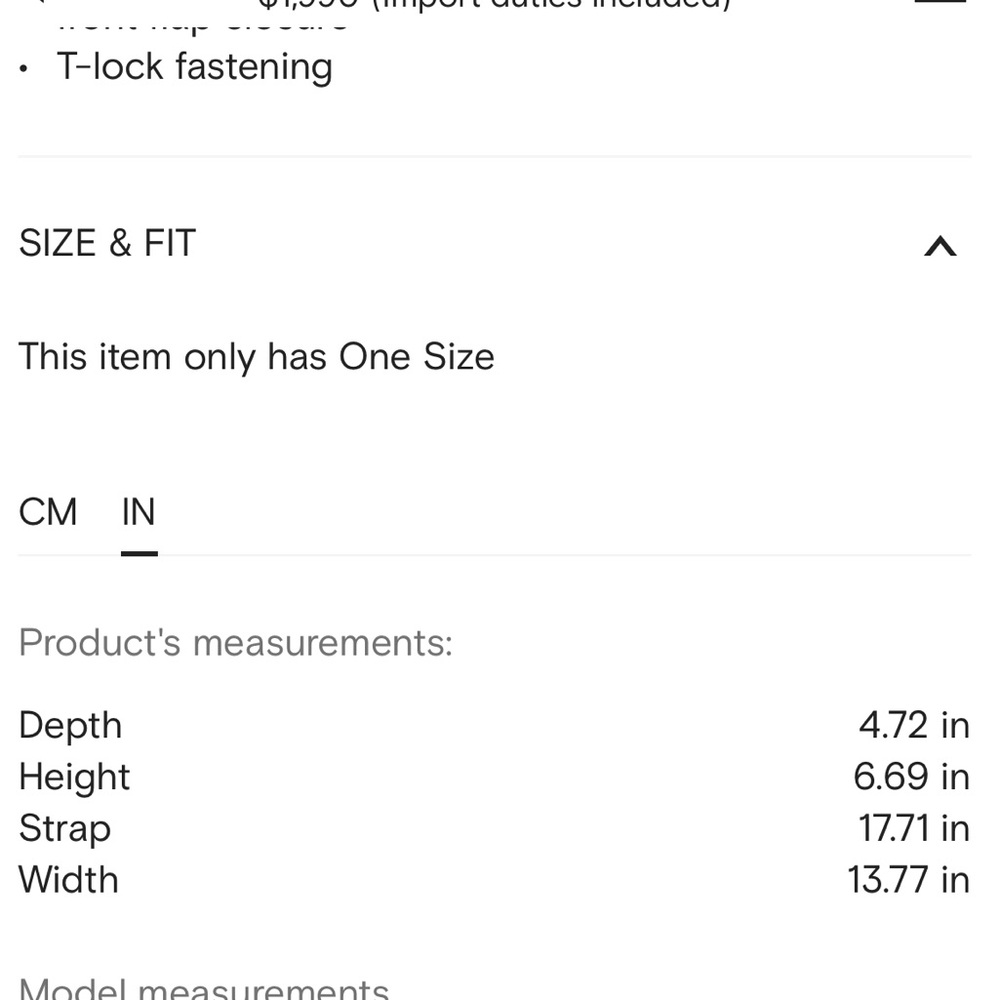Click the Product's measurements label
The height and width of the screenshot is (1000, 1000).
pyautogui.click(x=235, y=642)
